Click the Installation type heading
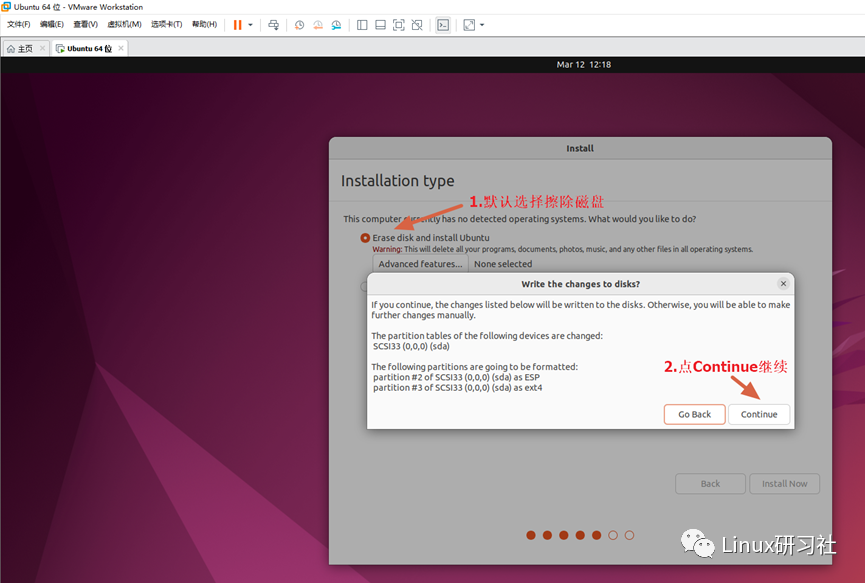 (397, 181)
